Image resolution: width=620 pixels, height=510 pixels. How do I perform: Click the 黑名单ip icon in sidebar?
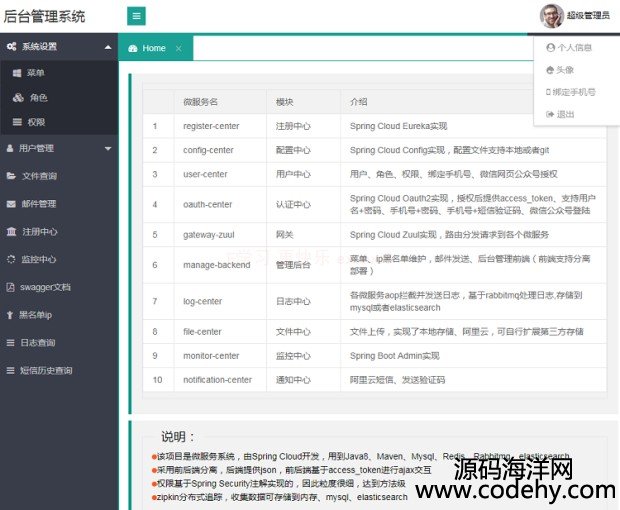click(11, 314)
